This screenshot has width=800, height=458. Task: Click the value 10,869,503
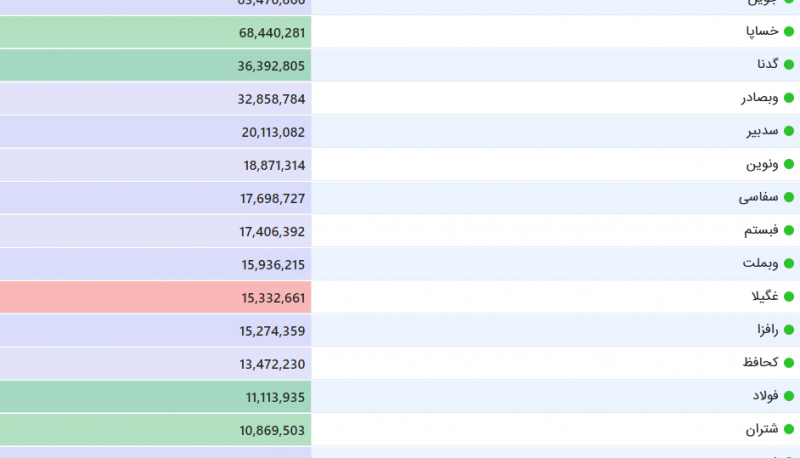point(272,430)
